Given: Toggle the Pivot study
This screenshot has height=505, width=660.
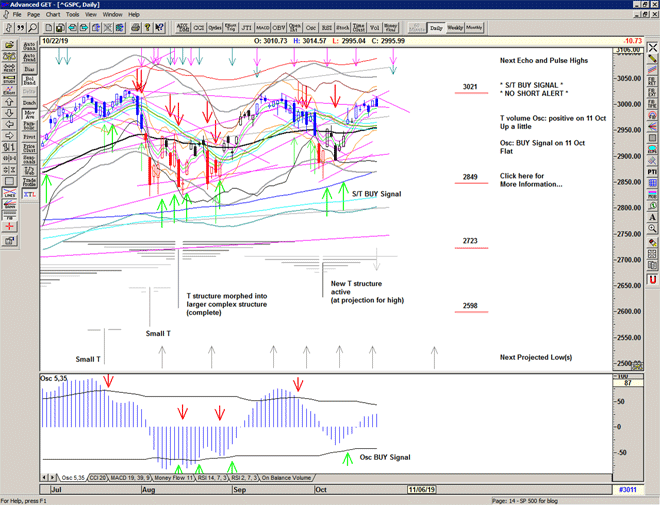Looking at the screenshot, I should 29,137.
